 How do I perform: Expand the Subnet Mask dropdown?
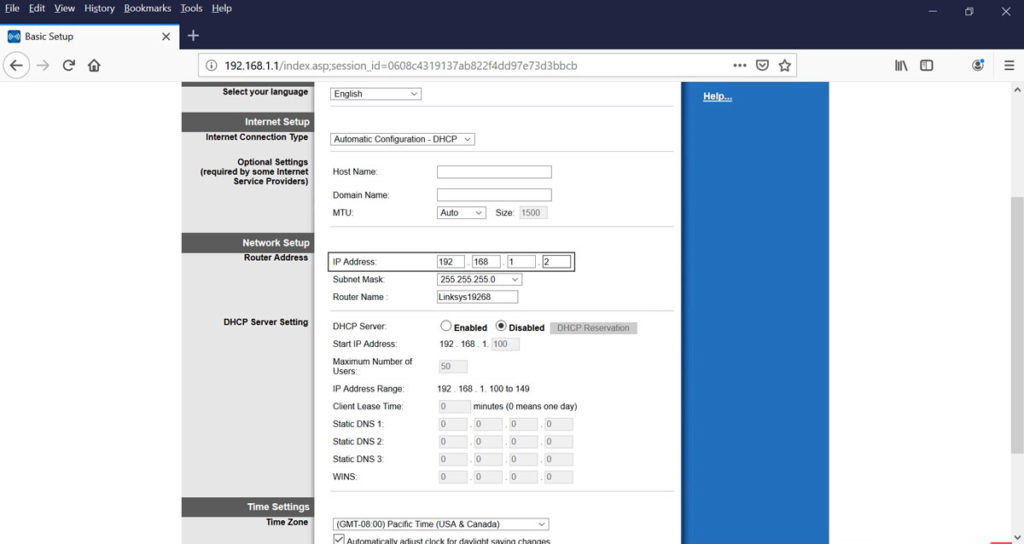click(479, 279)
